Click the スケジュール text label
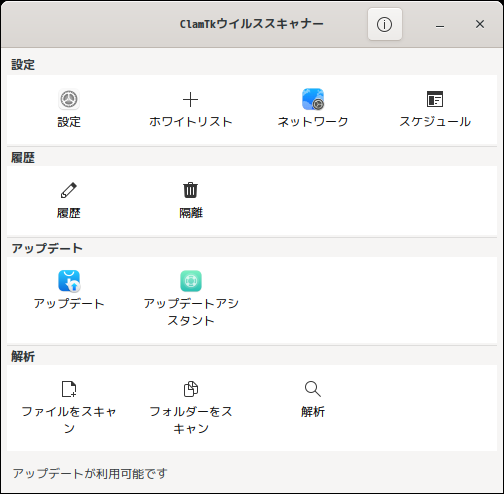This screenshot has height=494, width=504. tap(435, 122)
